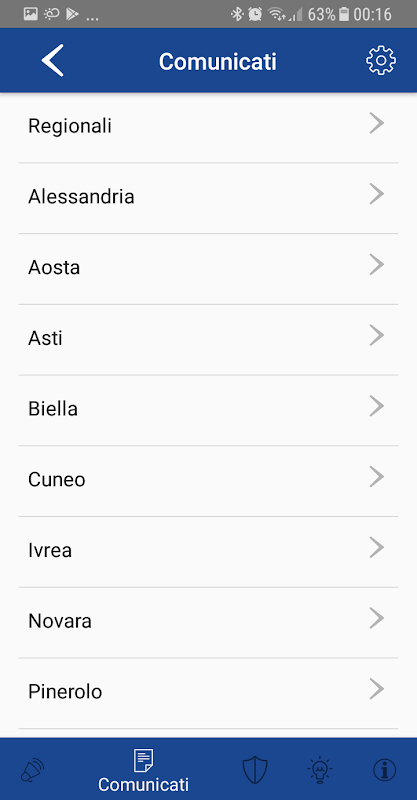Tap the Bluetooth icon in status bar
Image resolution: width=417 pixels, height=800 pixels.
[237, 14]
